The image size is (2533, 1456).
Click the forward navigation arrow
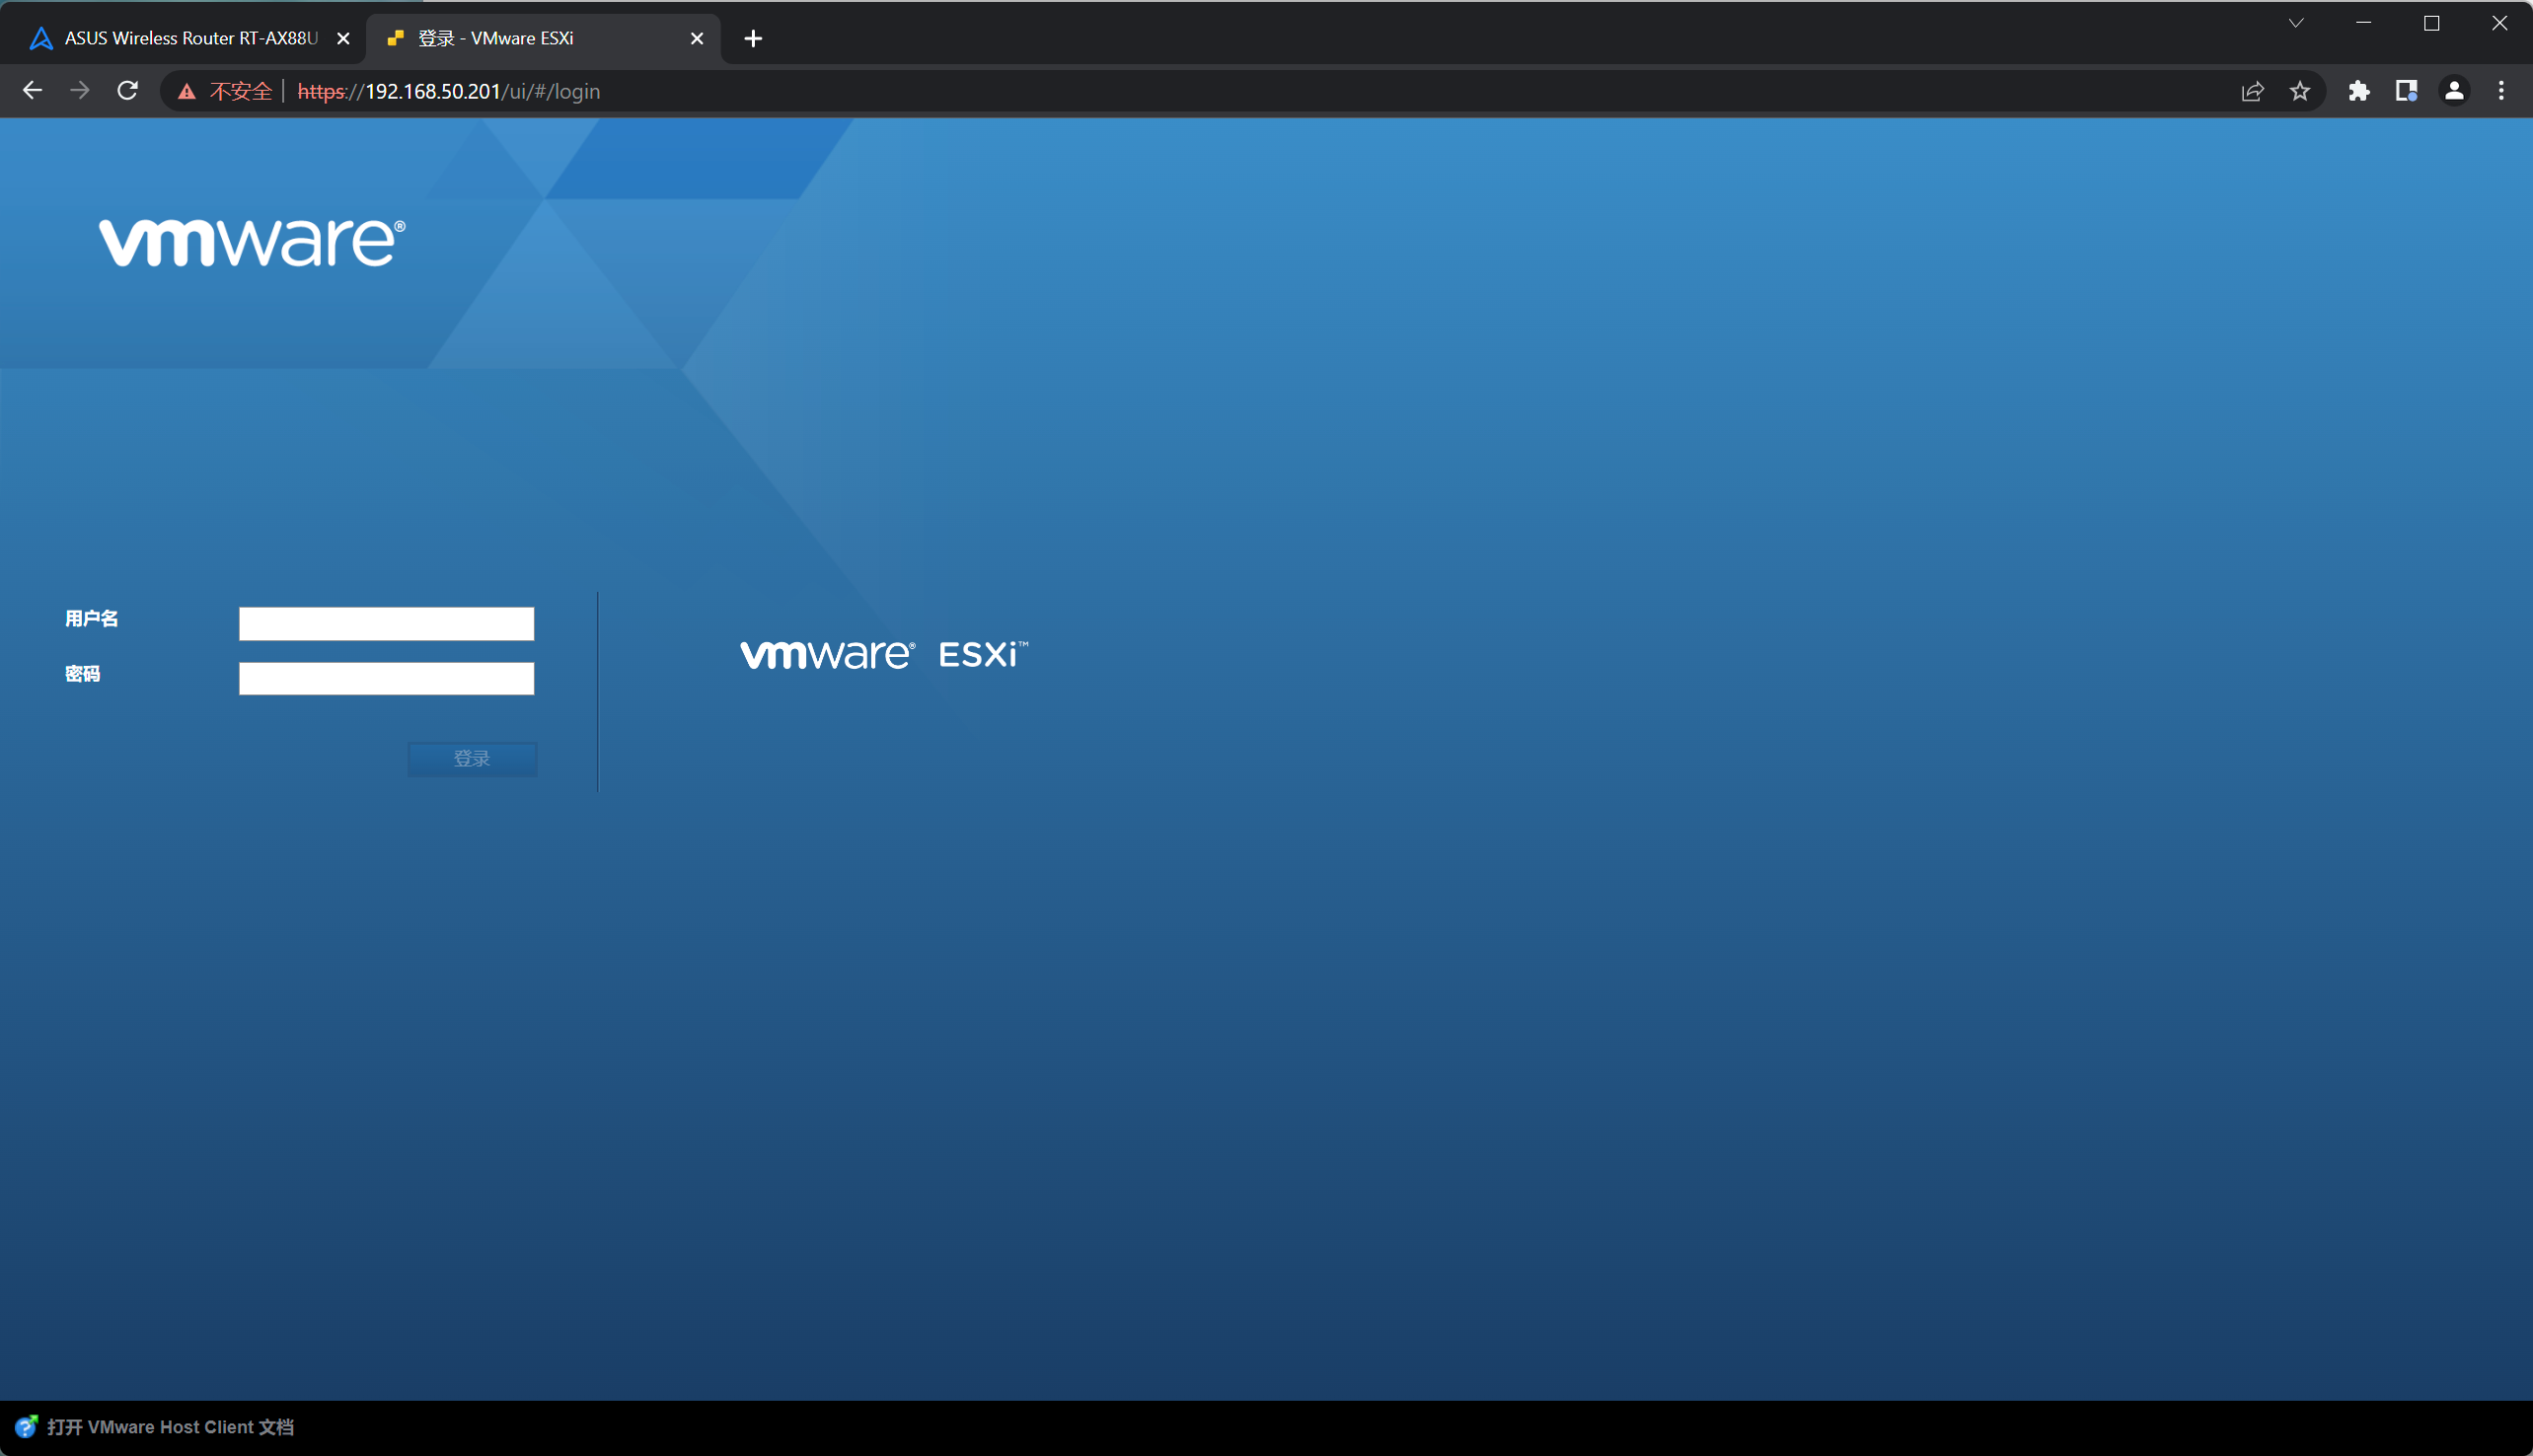click(80, 91)
